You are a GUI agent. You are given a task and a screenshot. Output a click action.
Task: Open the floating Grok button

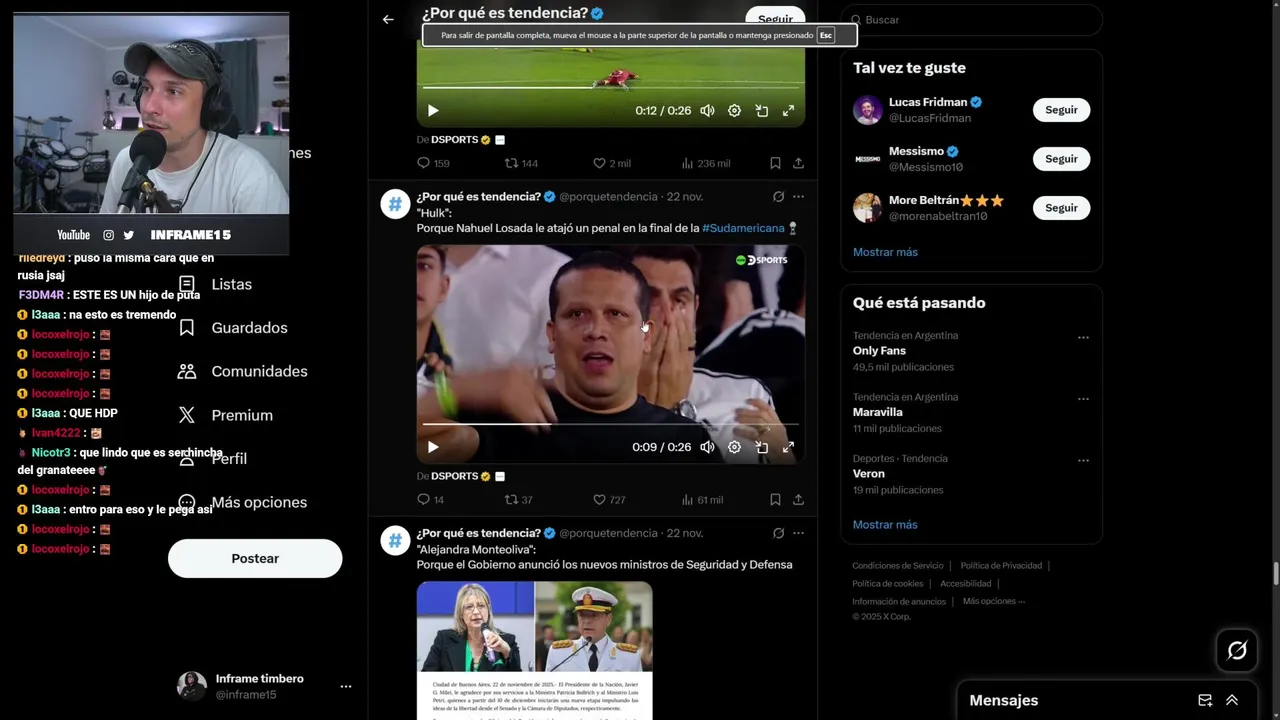(x=1237, y=651)
